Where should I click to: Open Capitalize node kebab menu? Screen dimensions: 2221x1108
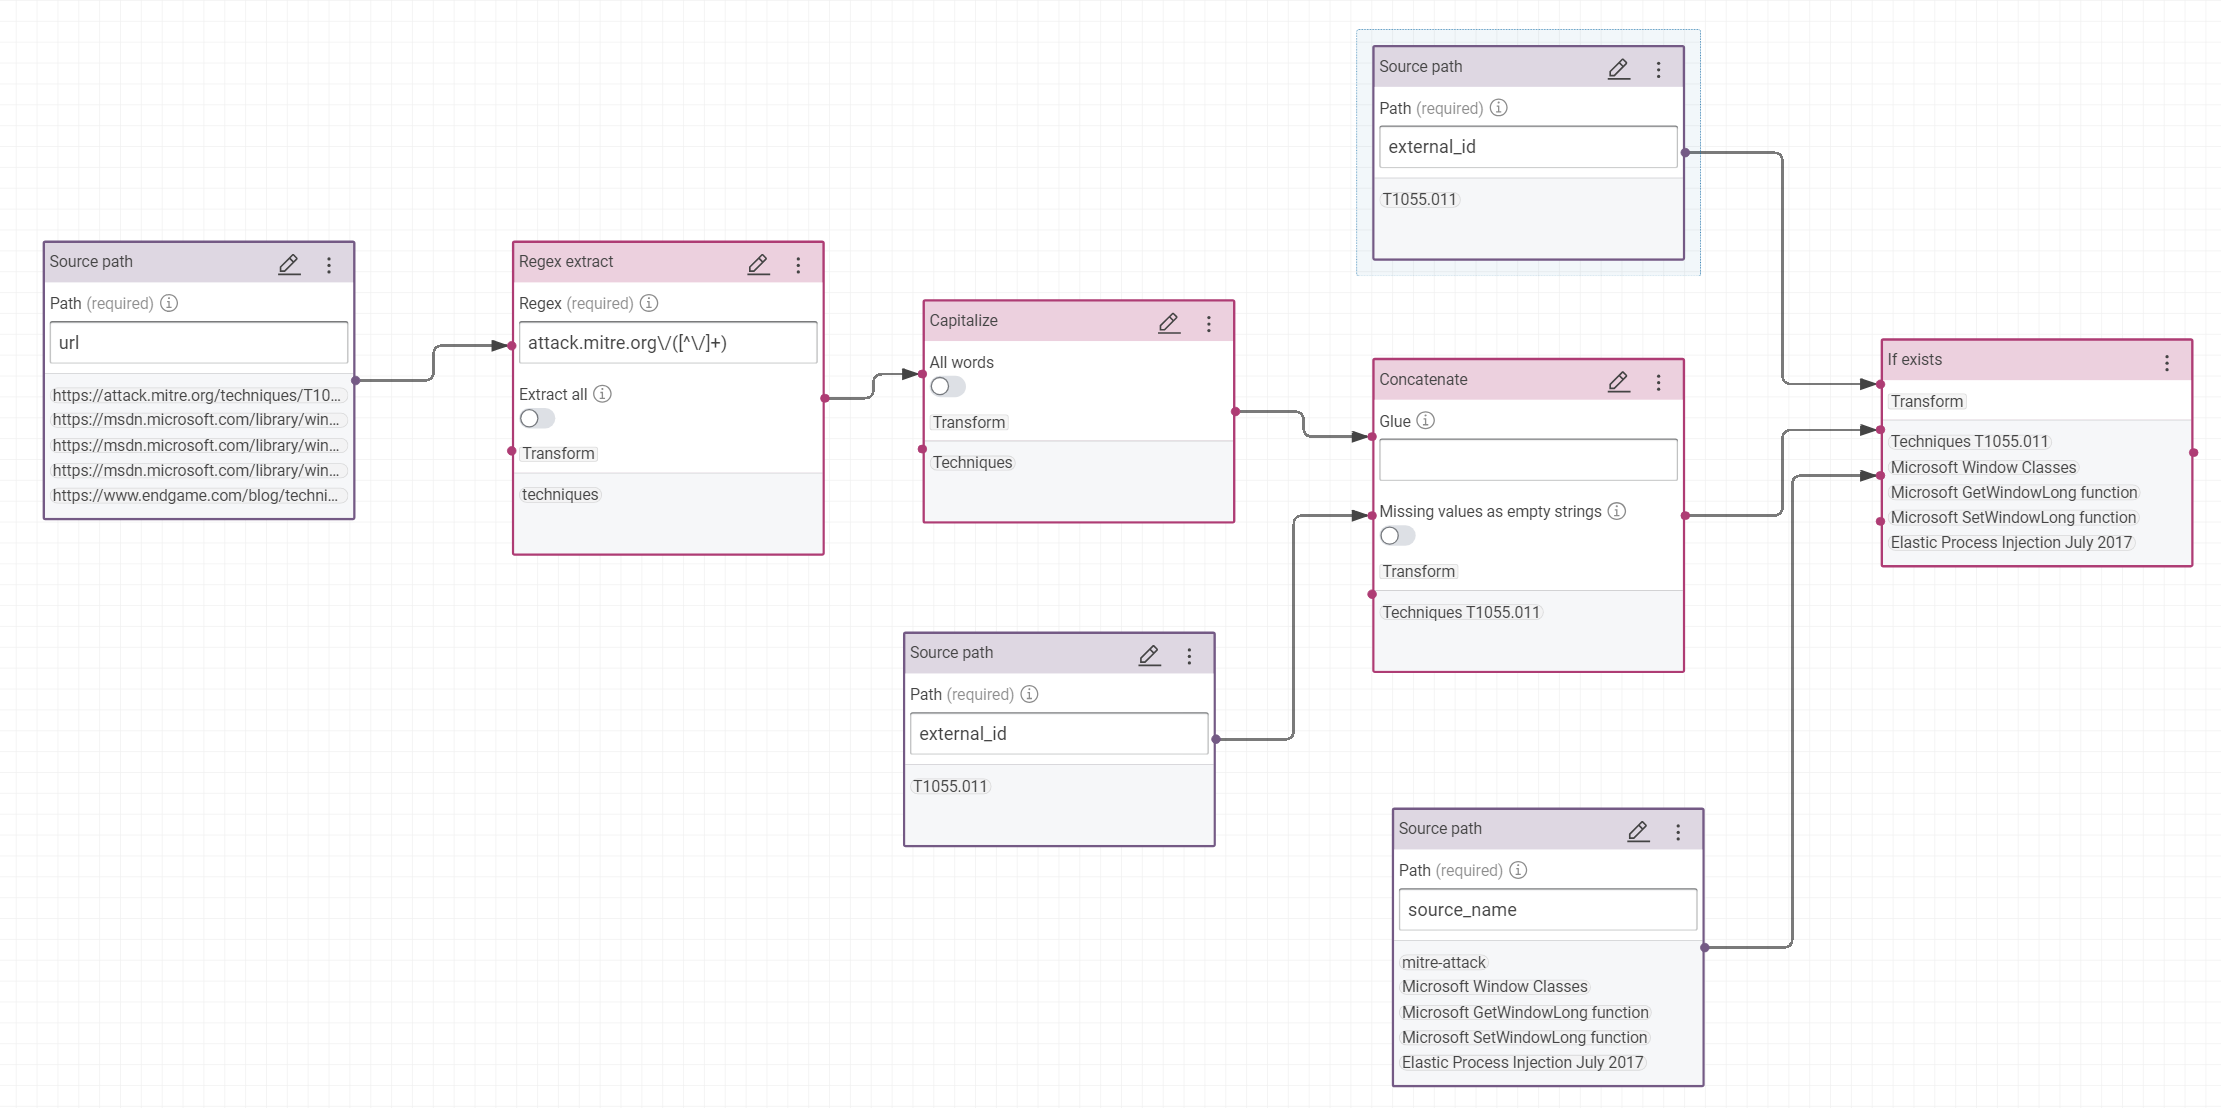point(1208,324)
